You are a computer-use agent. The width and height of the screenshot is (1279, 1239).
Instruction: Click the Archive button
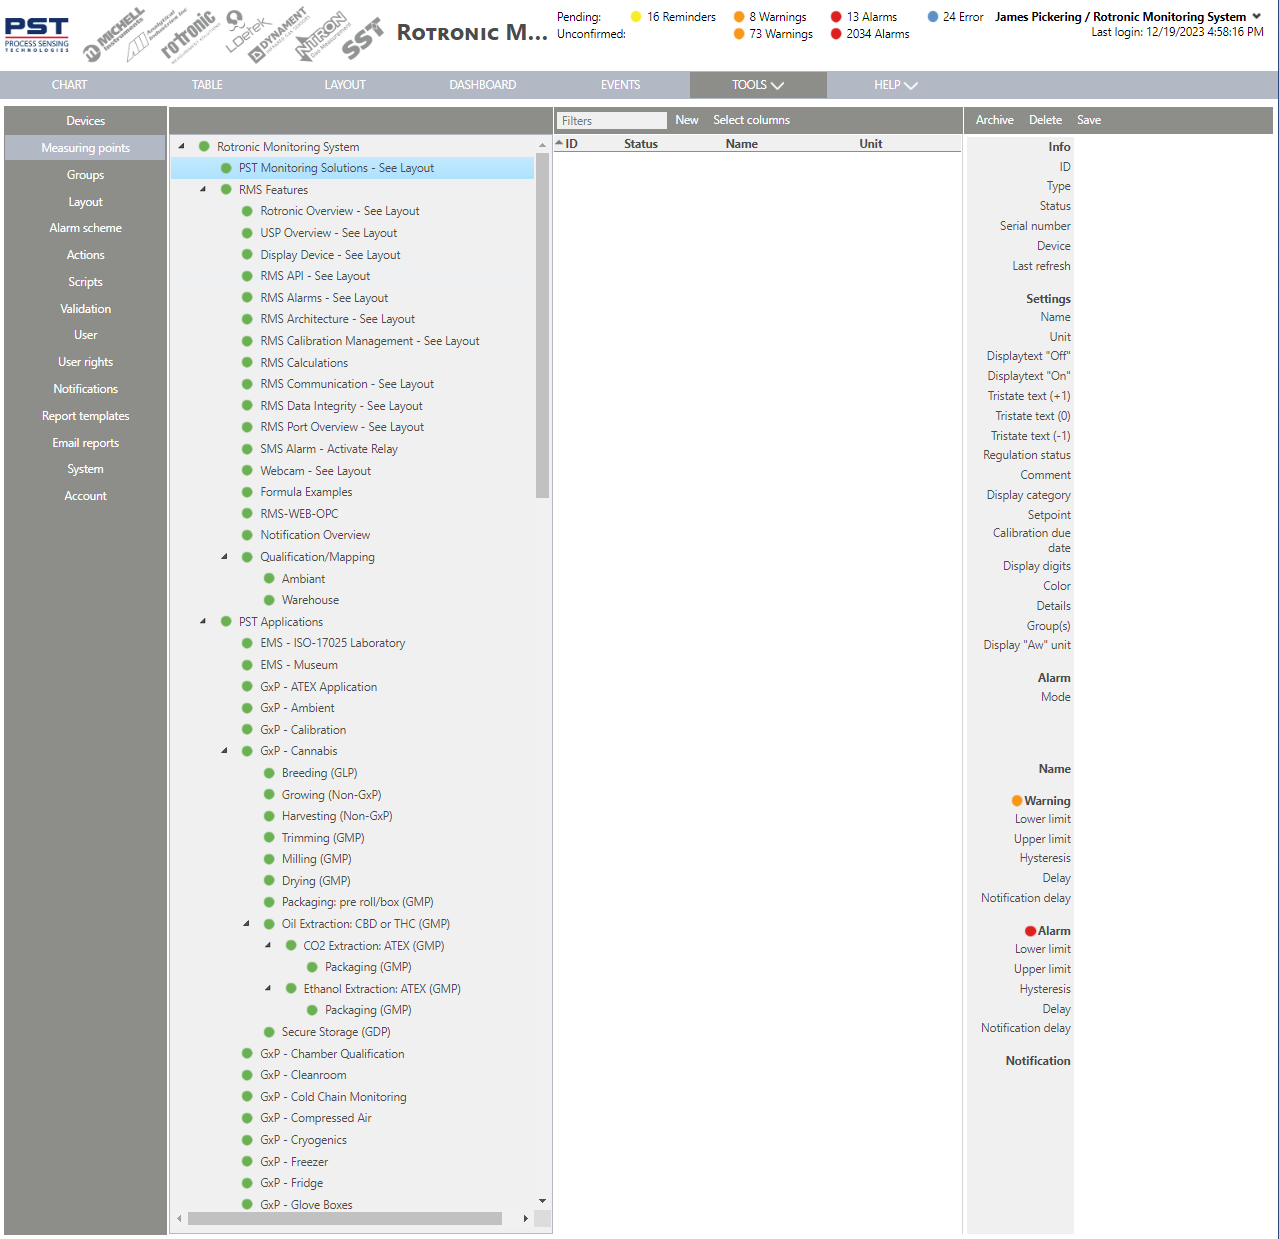click(995, 120)
